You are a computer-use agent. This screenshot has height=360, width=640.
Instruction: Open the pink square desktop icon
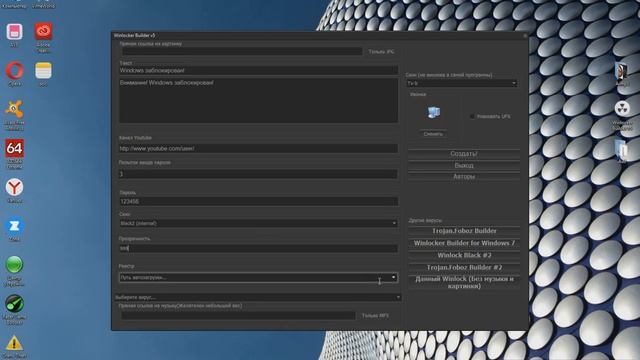click(14, 31)
